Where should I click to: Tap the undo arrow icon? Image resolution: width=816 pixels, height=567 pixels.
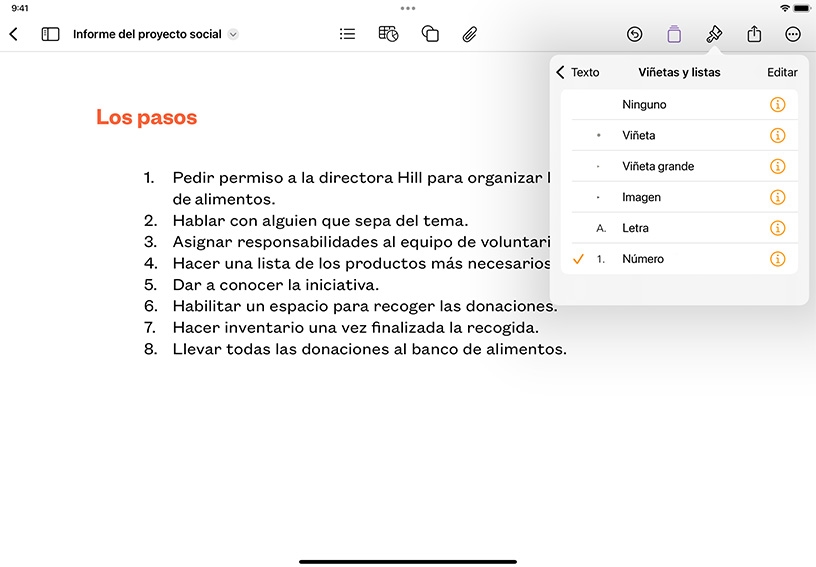(634, 34)
